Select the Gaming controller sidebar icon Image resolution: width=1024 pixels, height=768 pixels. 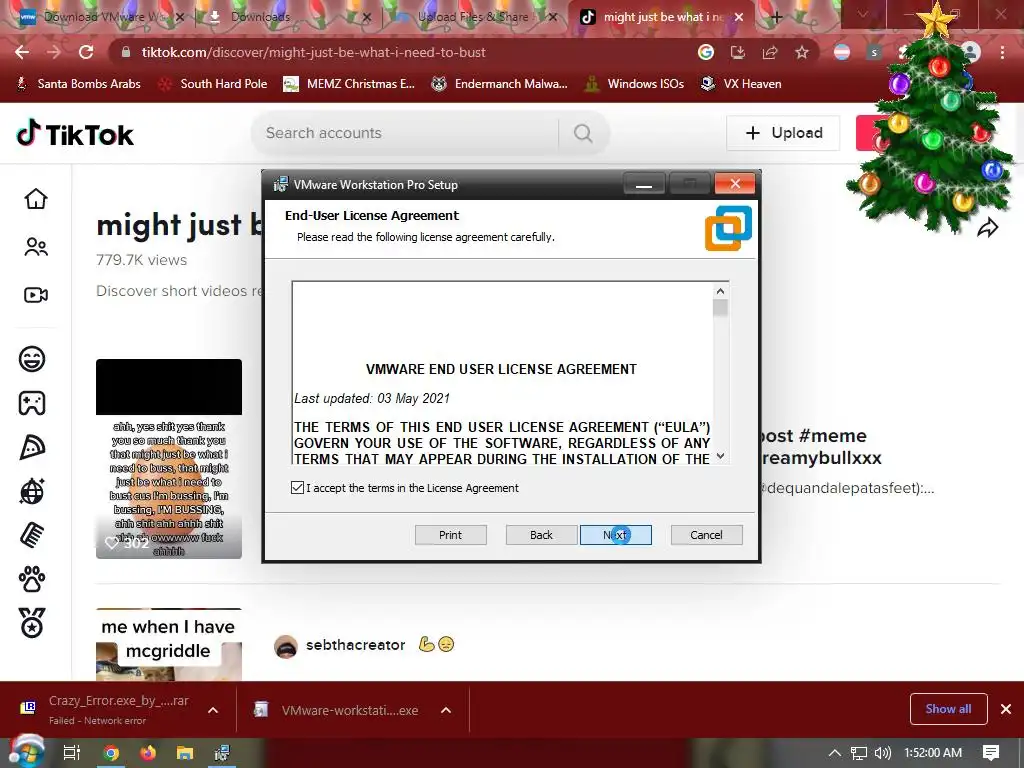pyautogui.click(x=32, y=403)
